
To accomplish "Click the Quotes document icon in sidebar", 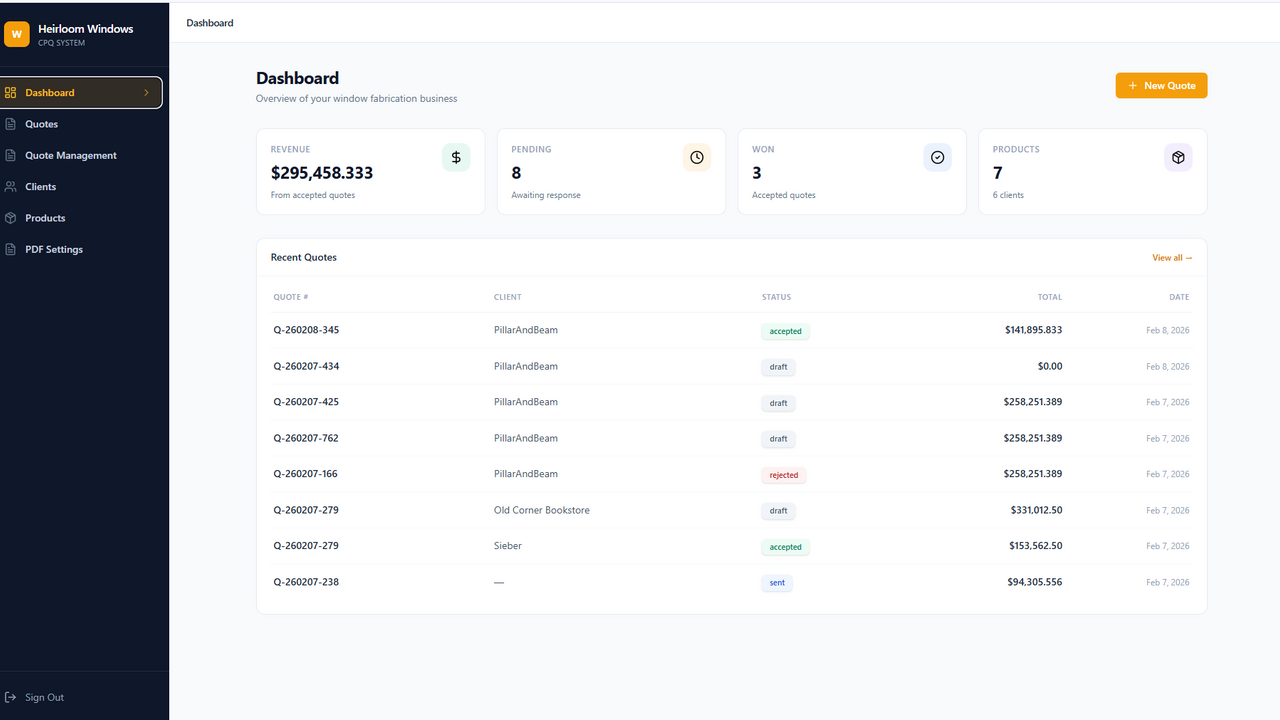I will [x=11, y=124].
